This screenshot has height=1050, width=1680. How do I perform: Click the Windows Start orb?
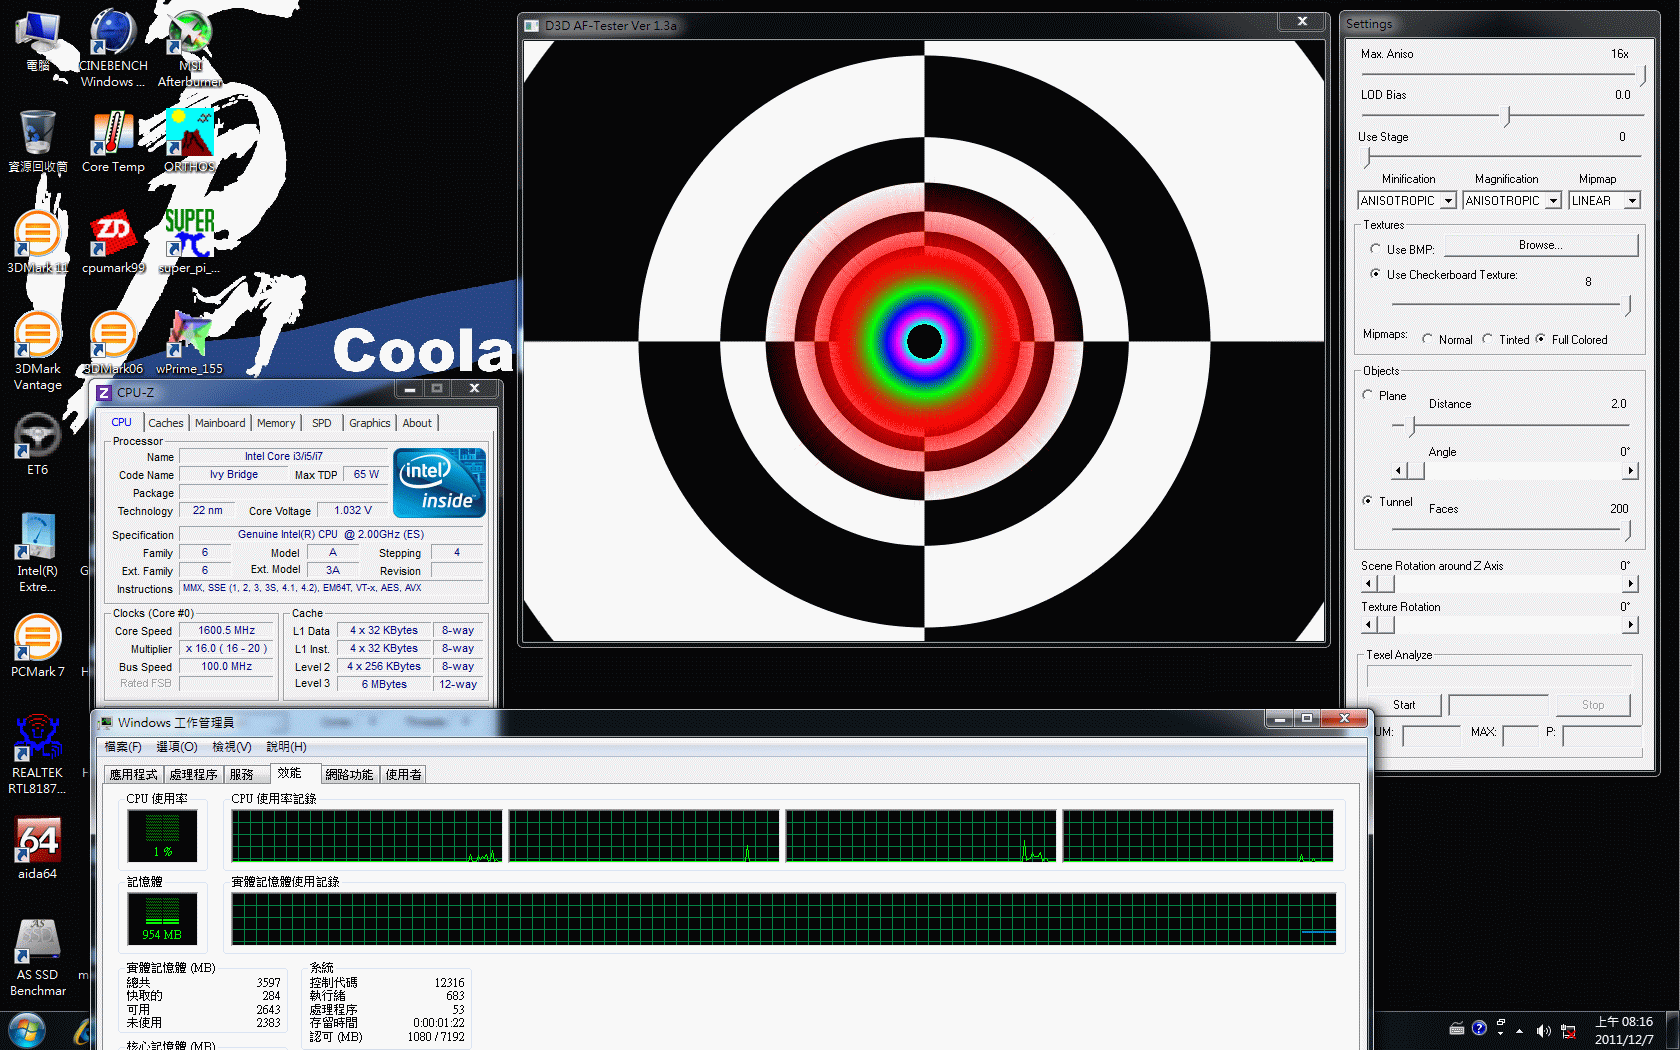(26, 1030)
